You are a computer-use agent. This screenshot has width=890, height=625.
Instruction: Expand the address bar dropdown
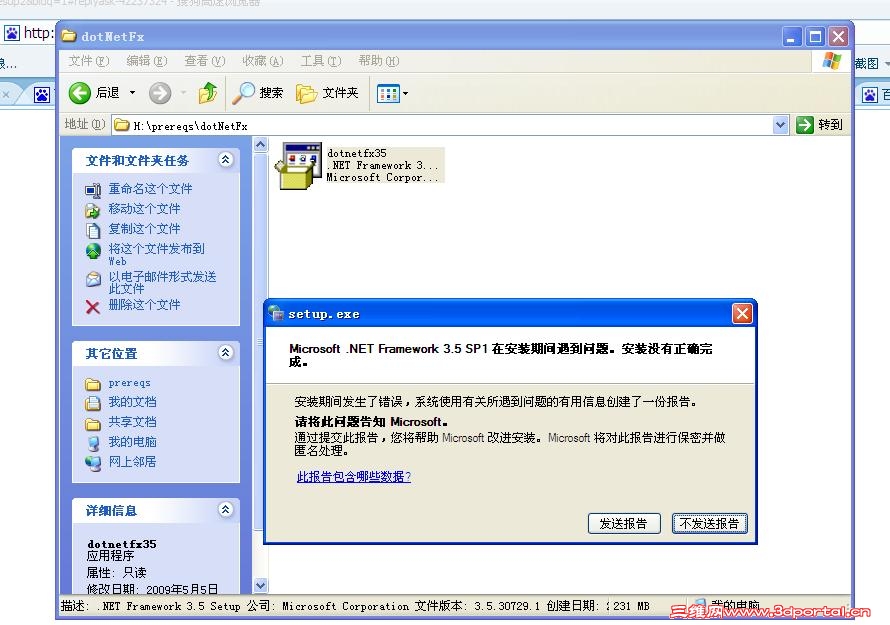pyautogui.click(x=780, y=125)
